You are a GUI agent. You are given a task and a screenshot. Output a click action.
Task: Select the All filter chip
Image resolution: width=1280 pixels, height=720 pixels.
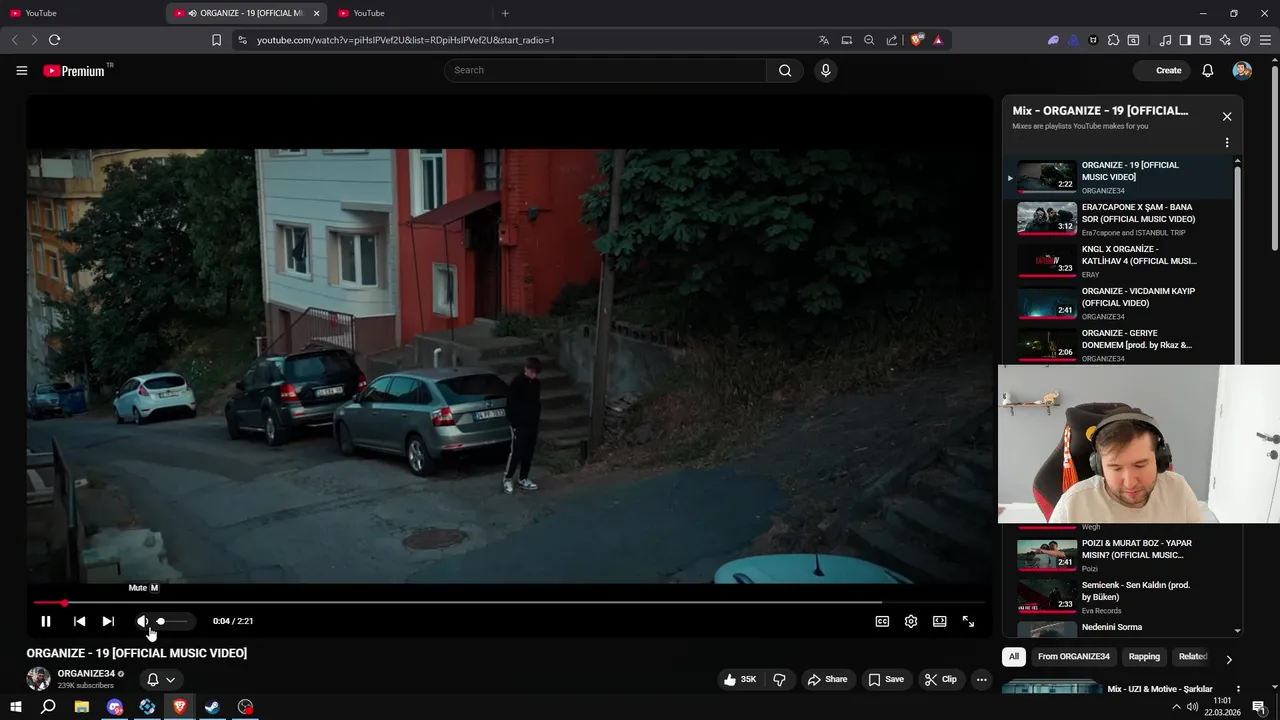tap(1014, 657)
